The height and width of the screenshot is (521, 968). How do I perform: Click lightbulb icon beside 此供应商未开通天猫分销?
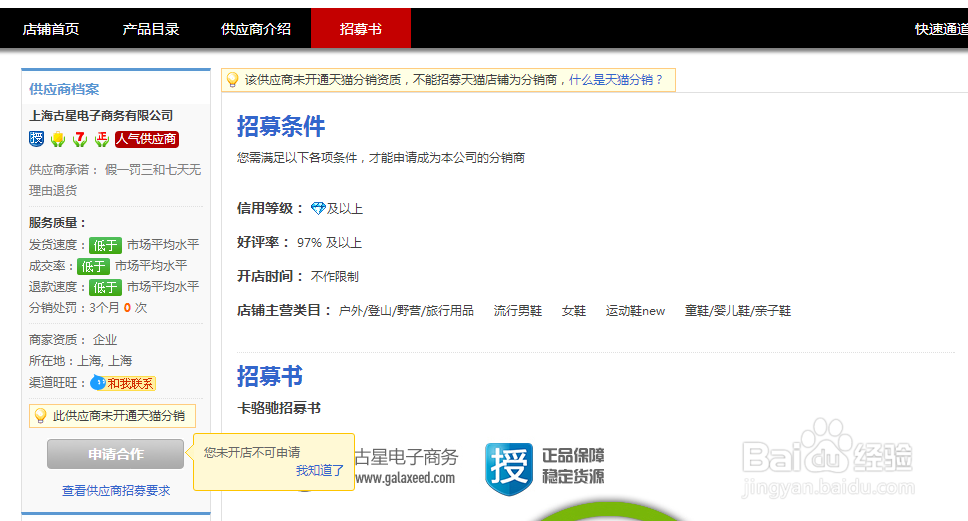pyautogui.click(x=40, y=416)
